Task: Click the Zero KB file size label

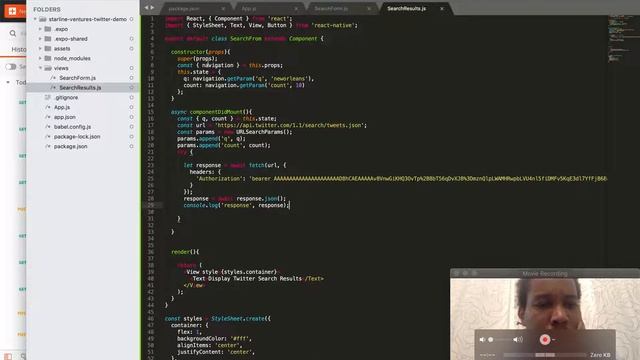Action: pos(600,355)
